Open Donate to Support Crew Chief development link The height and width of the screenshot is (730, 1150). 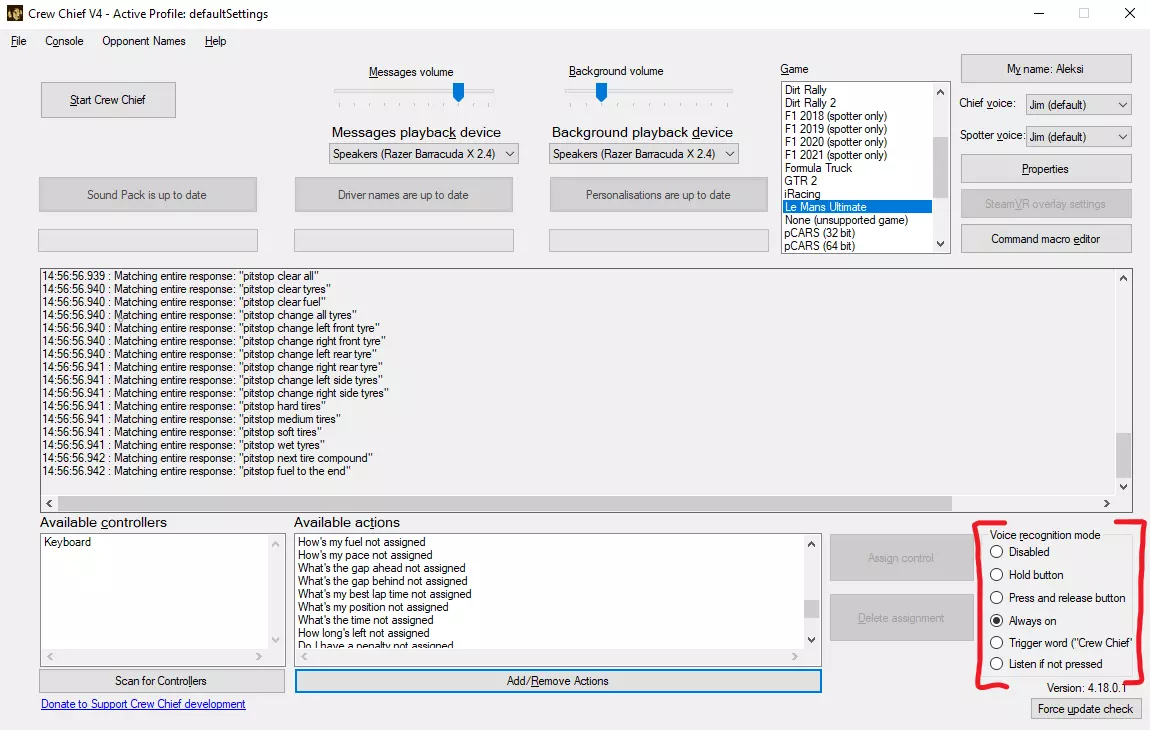coord(143,704)
